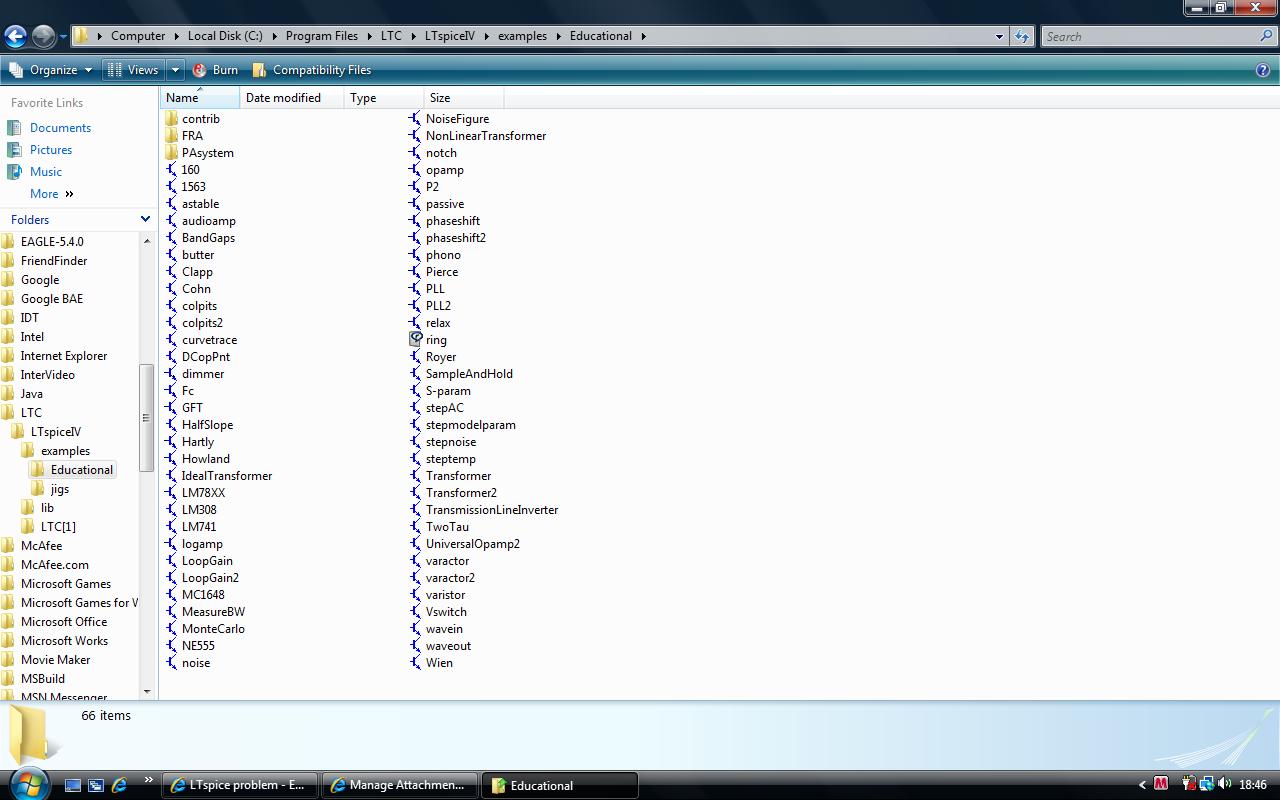
Task: Select the audioamp schematic file icon
Action: click(x=172, y=221)
